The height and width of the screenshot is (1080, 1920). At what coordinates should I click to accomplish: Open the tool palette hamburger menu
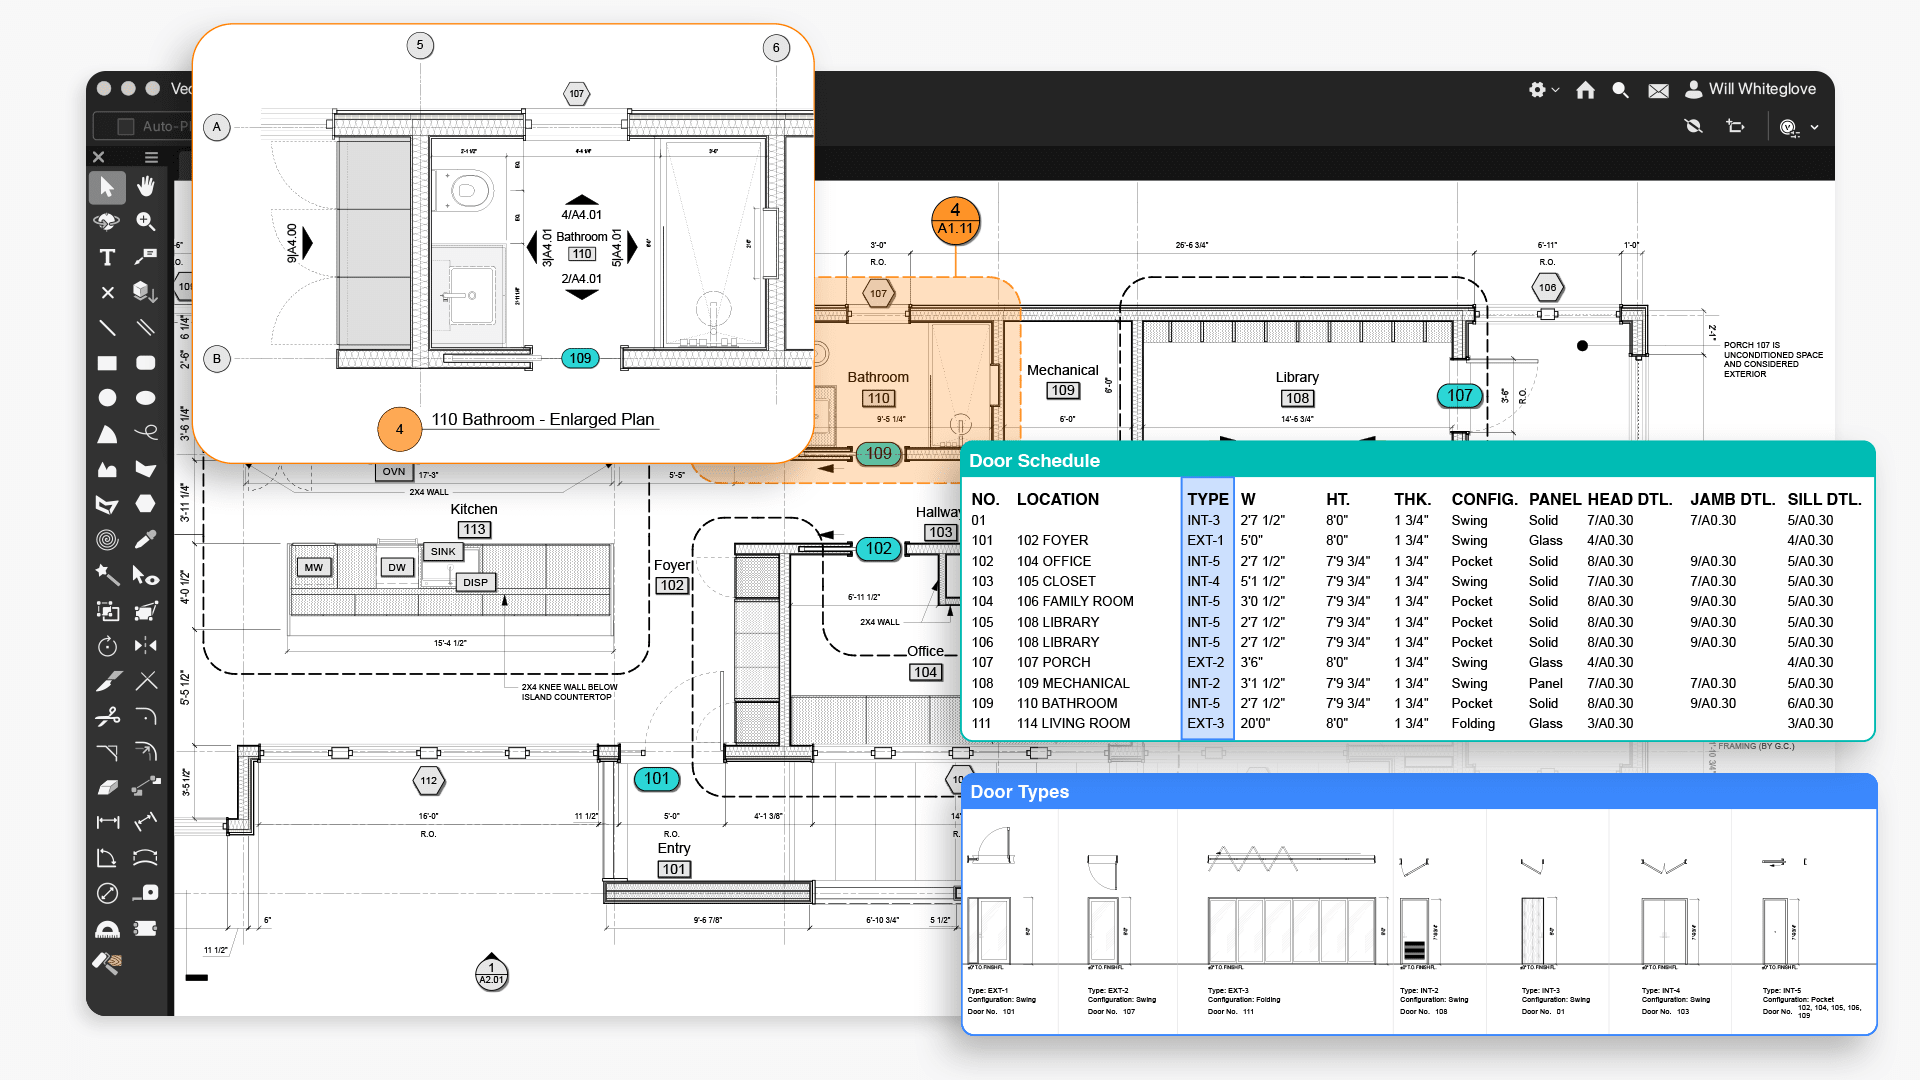point(151,157)
